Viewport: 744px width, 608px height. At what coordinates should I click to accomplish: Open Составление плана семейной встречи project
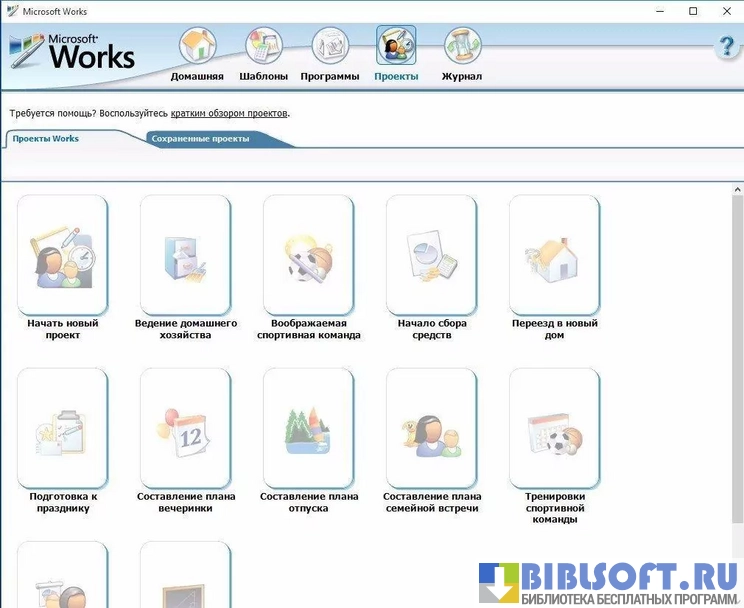coord(431,428)
